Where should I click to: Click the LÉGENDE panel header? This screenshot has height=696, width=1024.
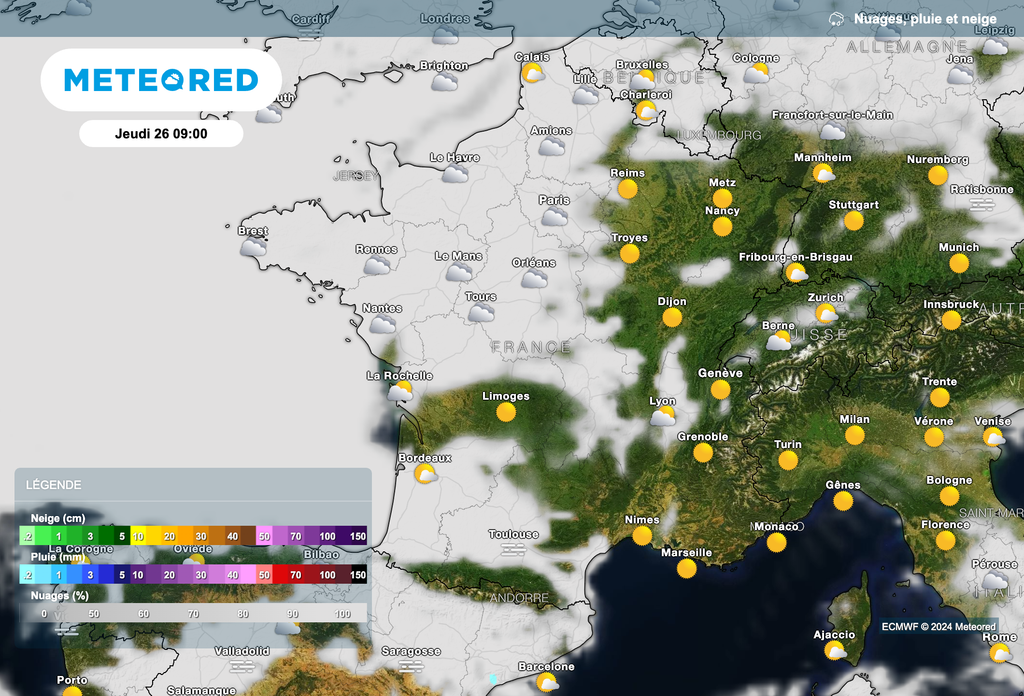(53, 484)
